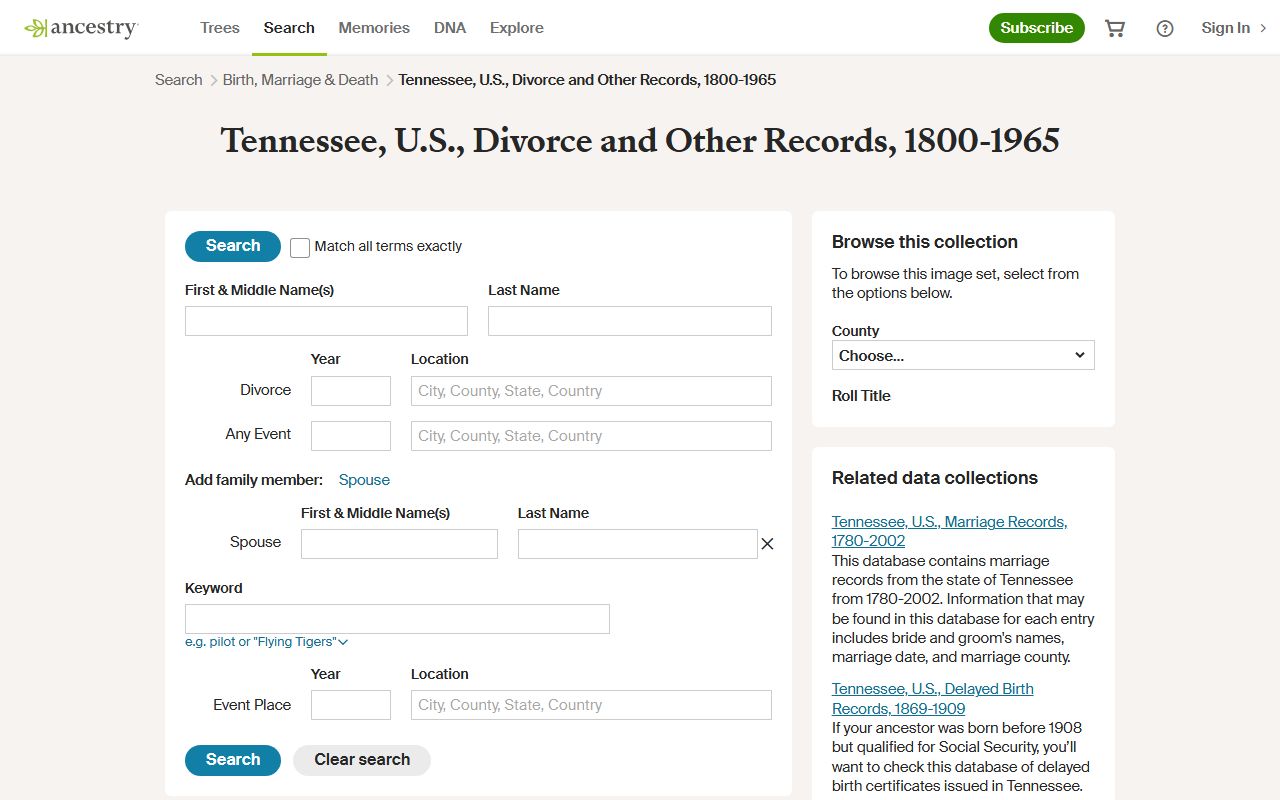
Task: Focus the main Last Name field
Action: point(630,321)
